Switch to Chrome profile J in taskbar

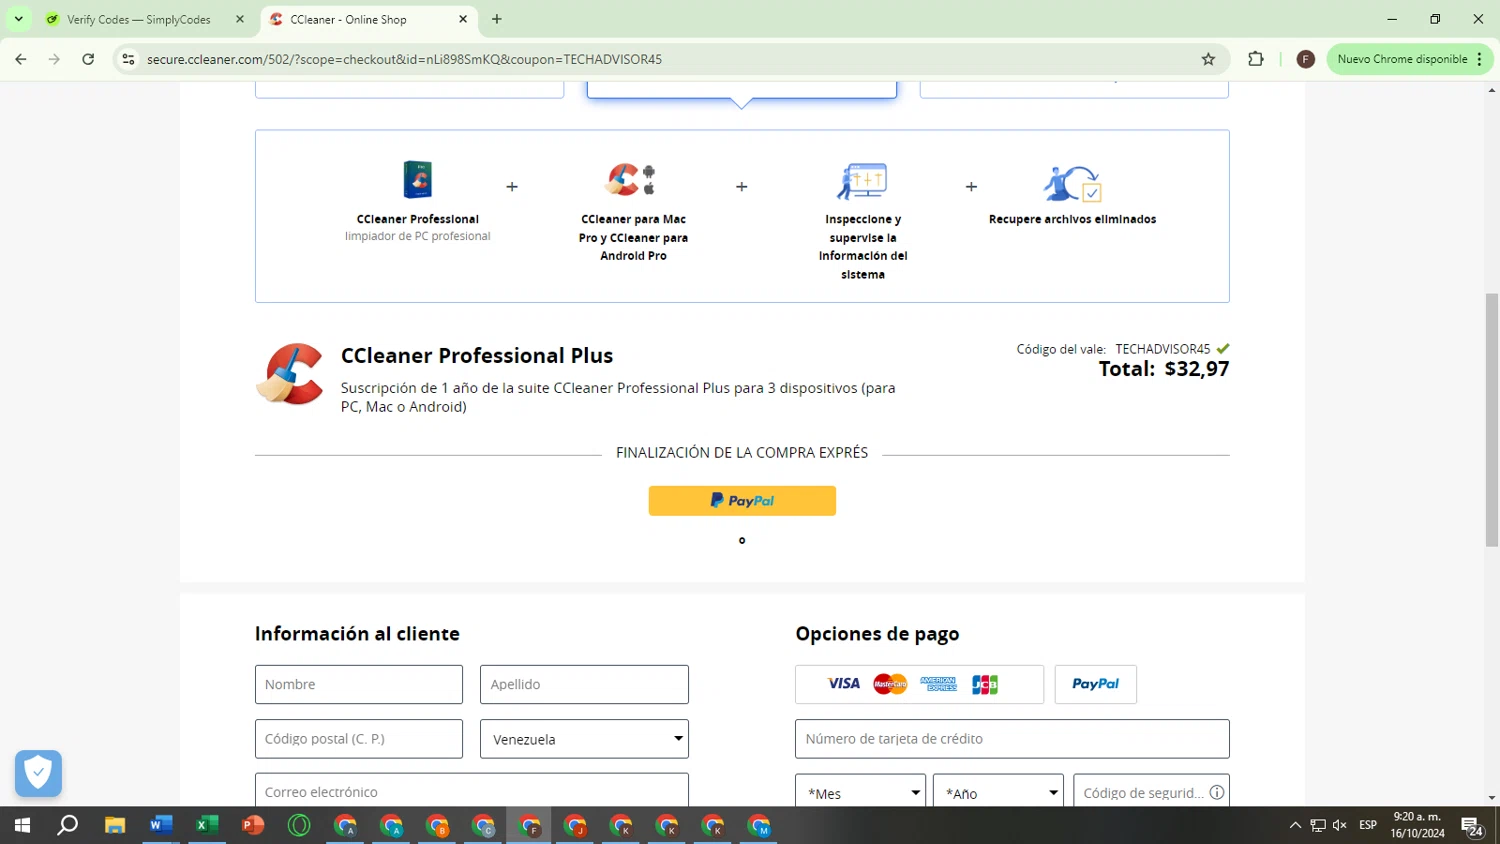575,826
